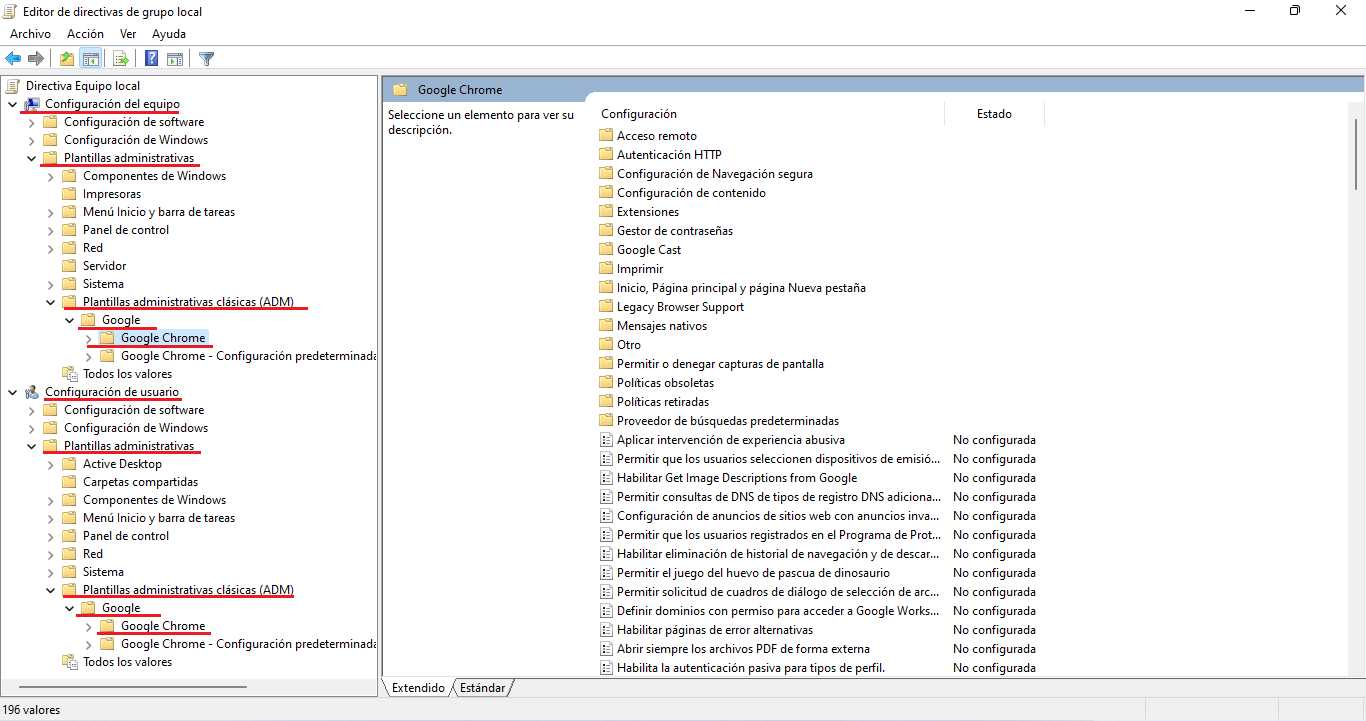
Task: Click the folder icon beside Servidor
Action: coord(69,265)
